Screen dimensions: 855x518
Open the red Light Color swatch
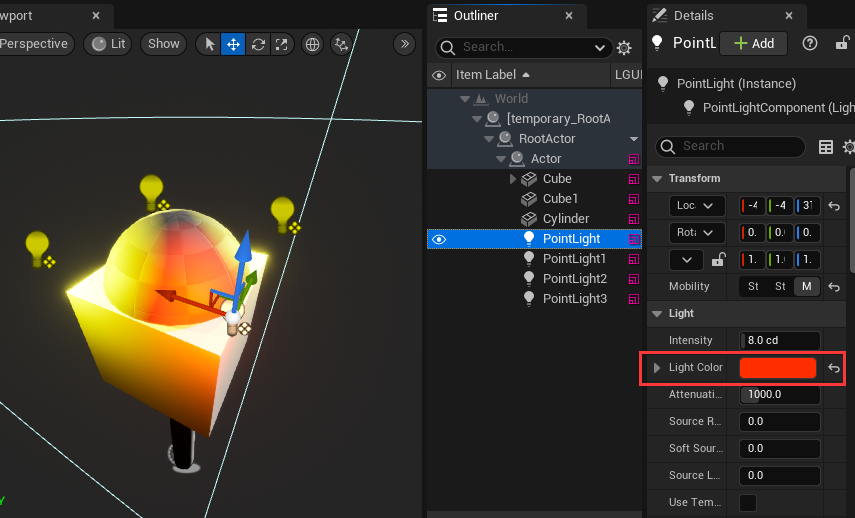click(778, 368)
